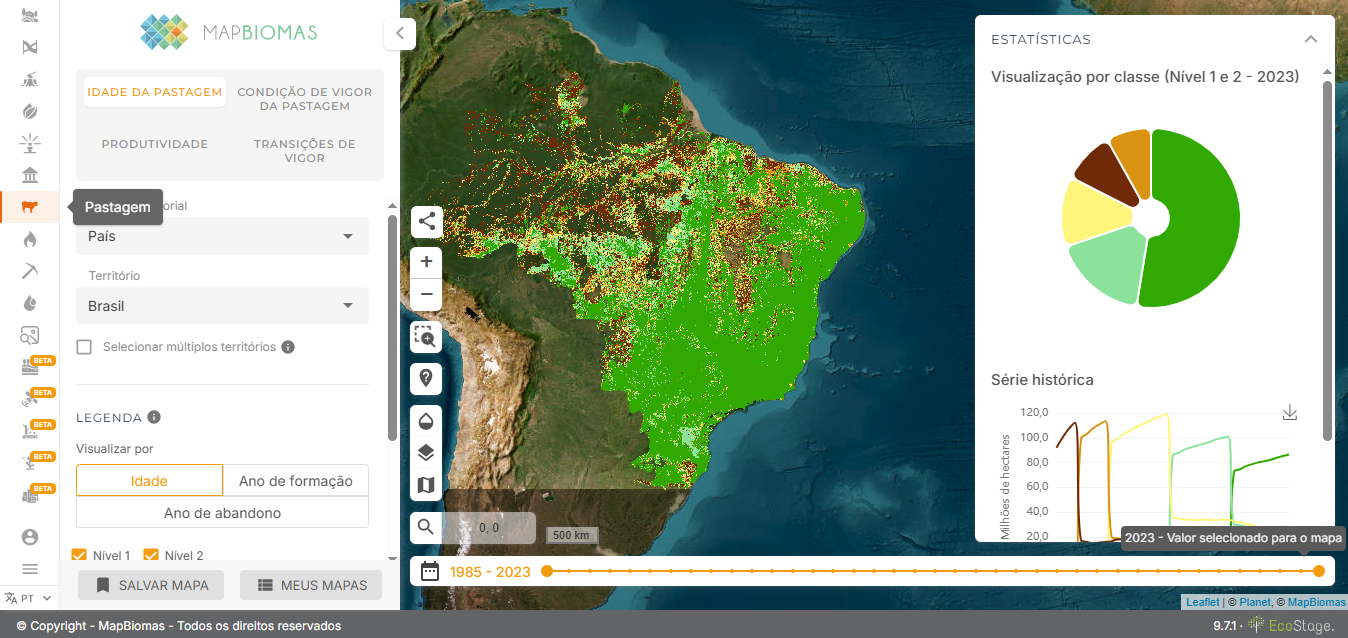Open the Brasil território dropdown
The height and width of the screenshot is (638, 1348).
click(222, 305)
